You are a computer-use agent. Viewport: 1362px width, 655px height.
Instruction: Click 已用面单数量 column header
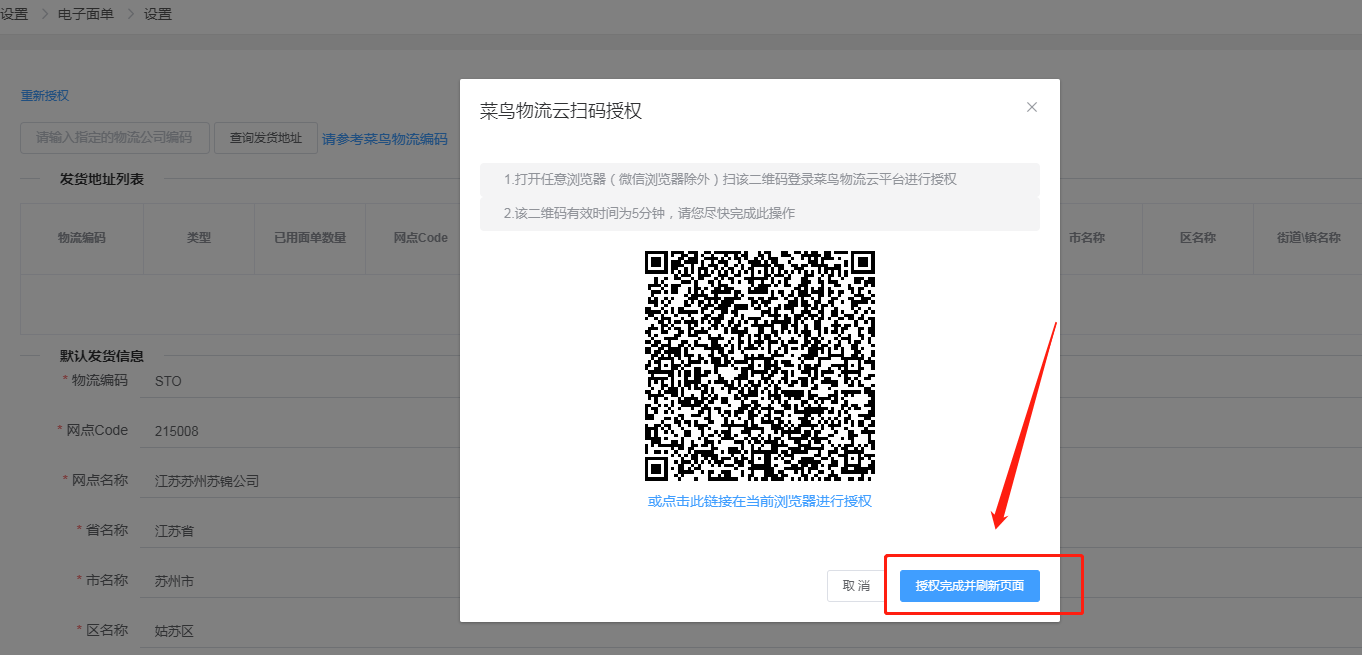(x=310, y=238)
